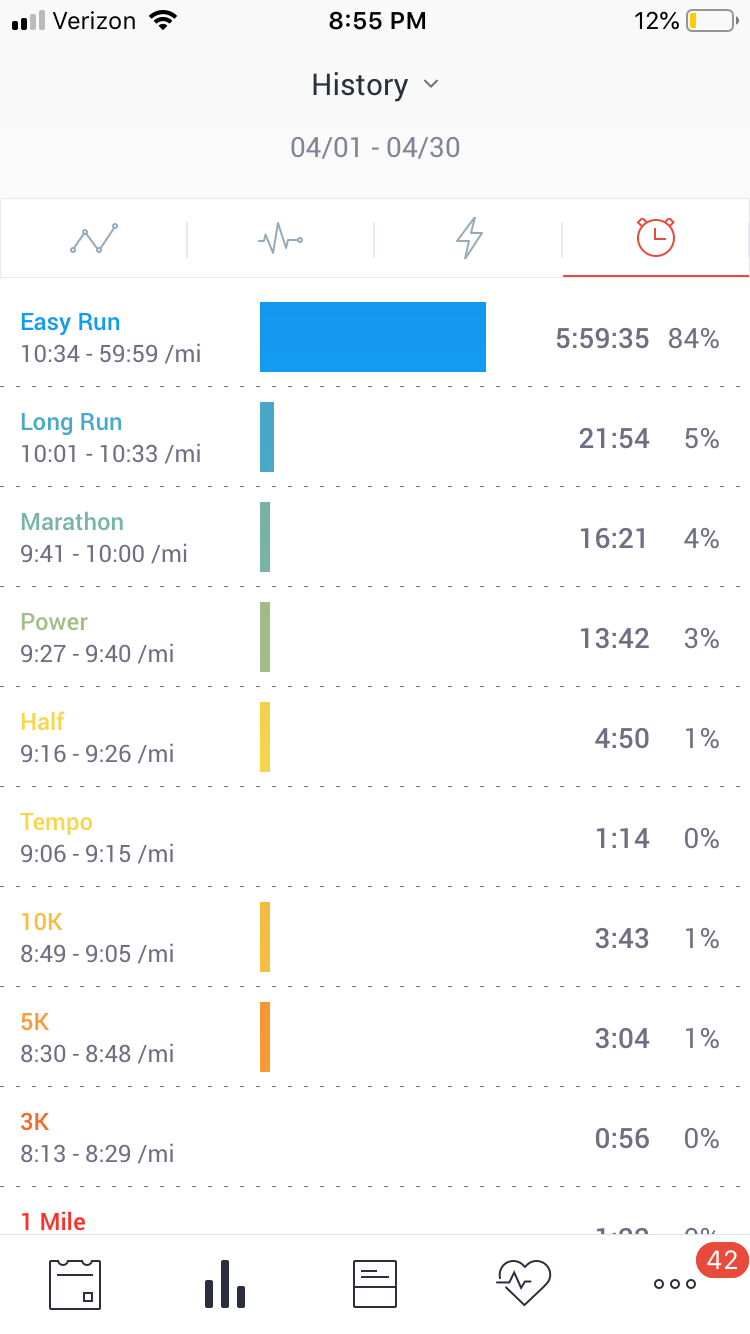Image resolution: width=750 pixels, height=1334 pixels.
Task: Select the alarm clock time tab
Action: point(656,237)
